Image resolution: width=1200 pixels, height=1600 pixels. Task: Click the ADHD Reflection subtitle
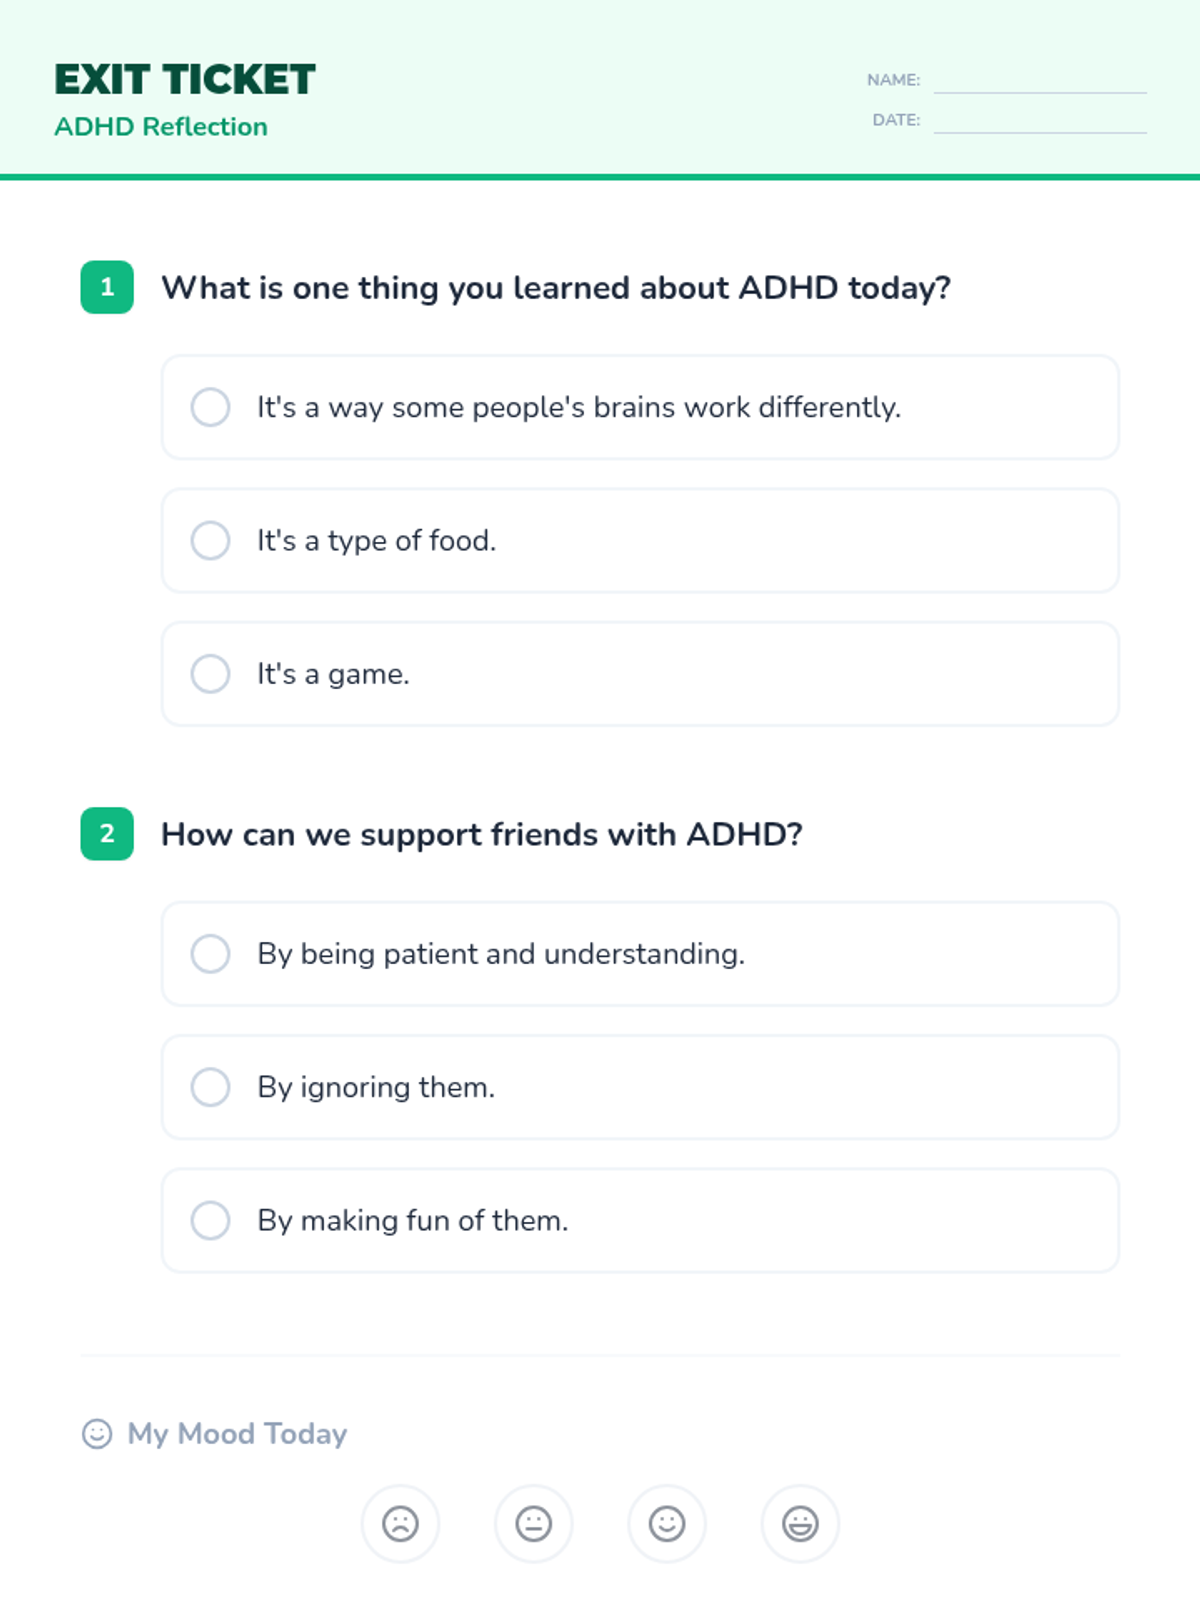click(161, 127)
